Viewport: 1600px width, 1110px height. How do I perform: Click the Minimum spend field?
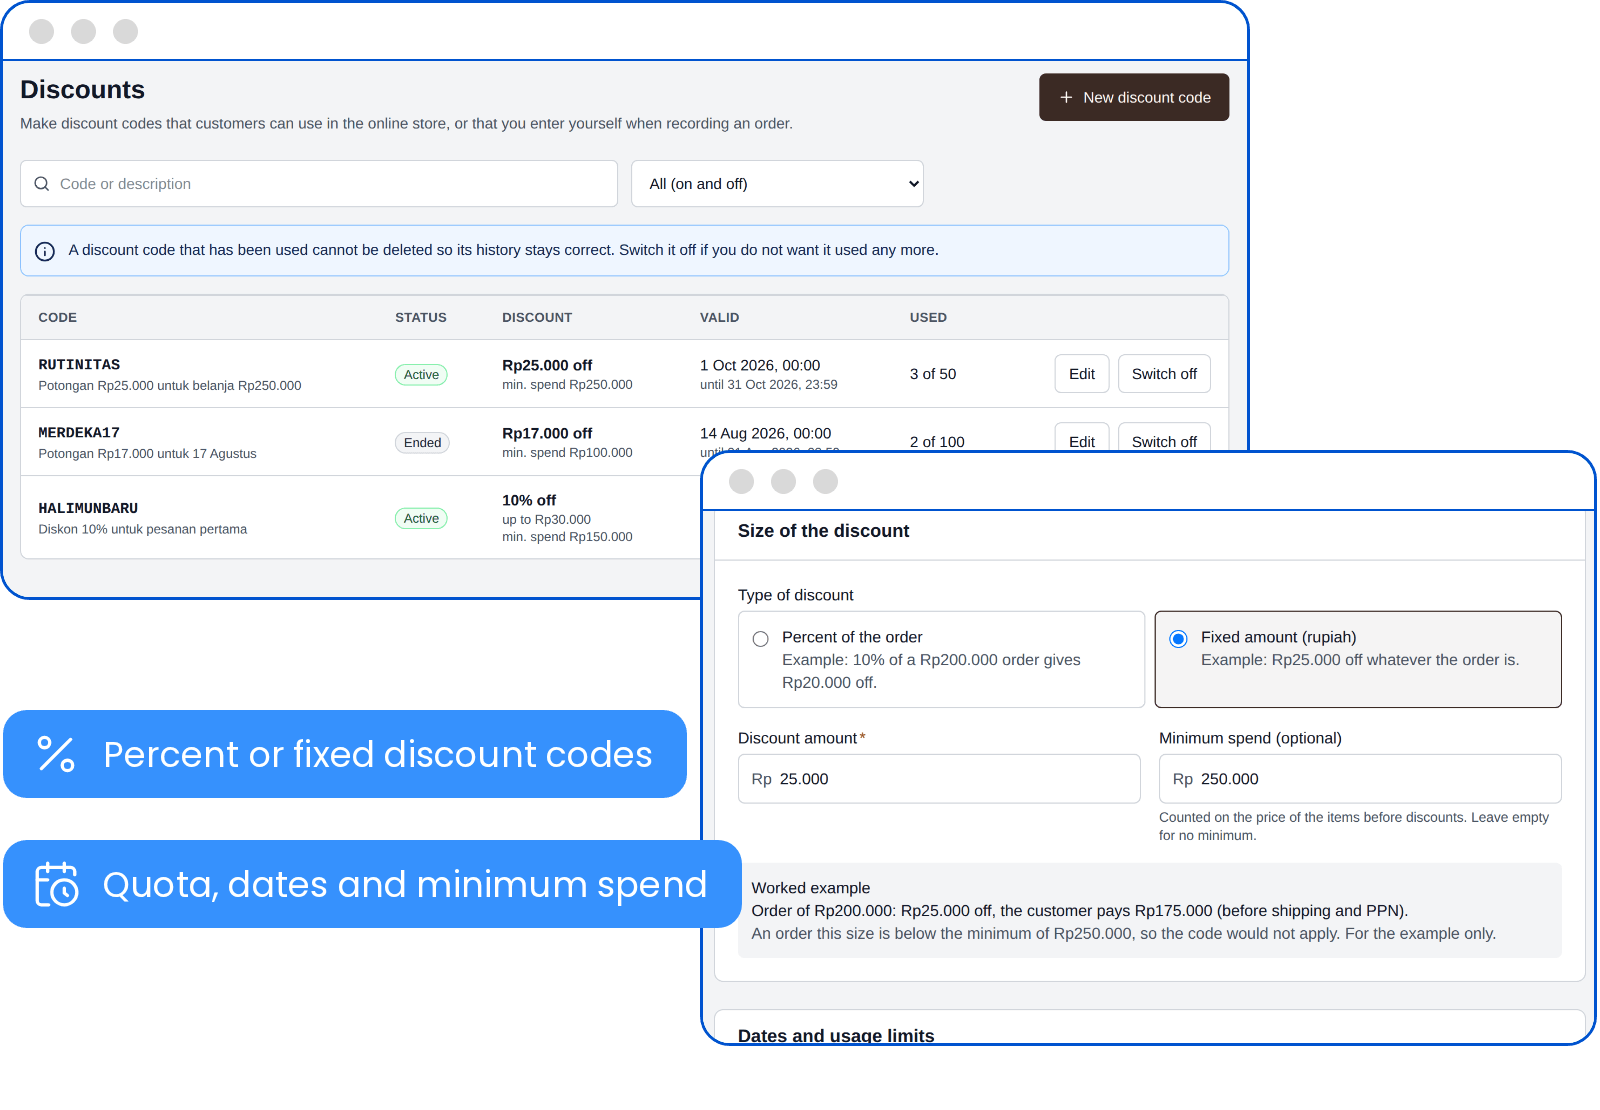[1360, 779]
